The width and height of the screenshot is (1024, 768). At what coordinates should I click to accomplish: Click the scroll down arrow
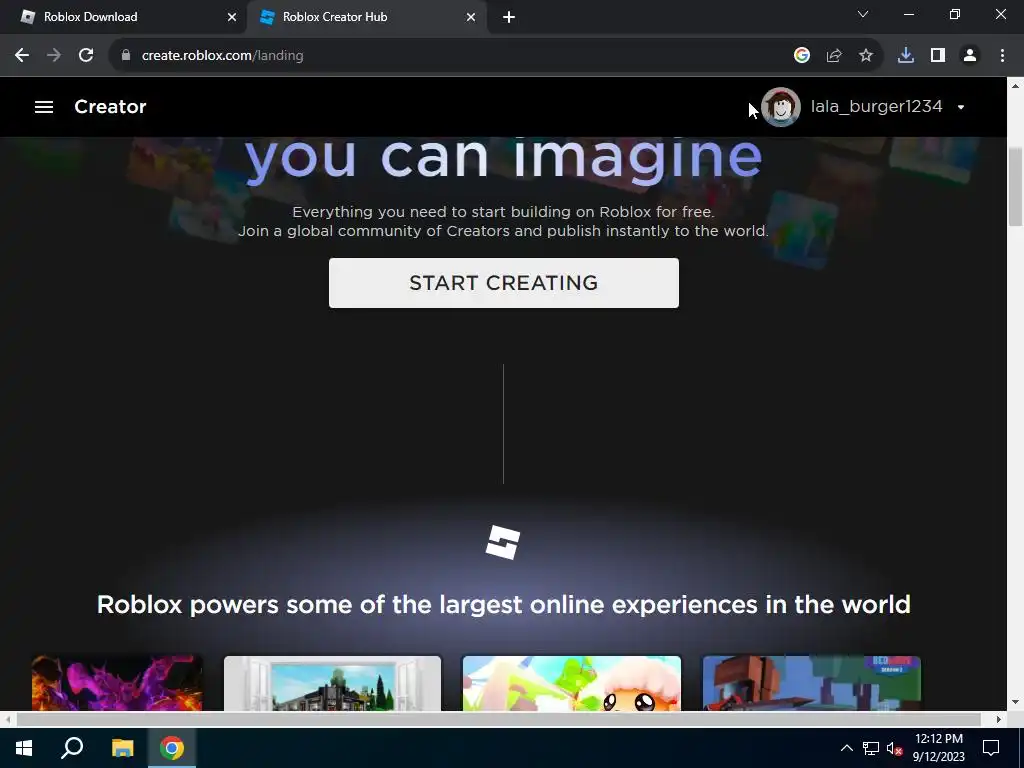(1015, 703)
